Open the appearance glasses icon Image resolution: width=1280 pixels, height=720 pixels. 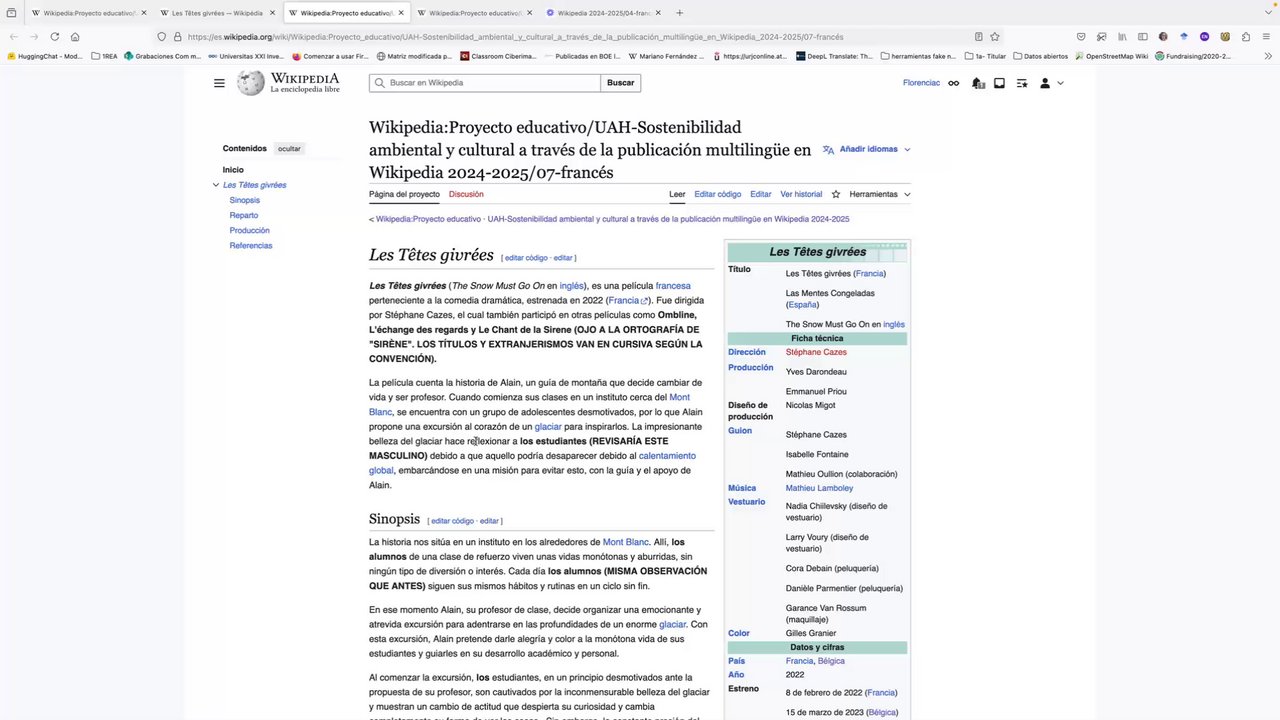pyautogui.click(x=954, y=83)
